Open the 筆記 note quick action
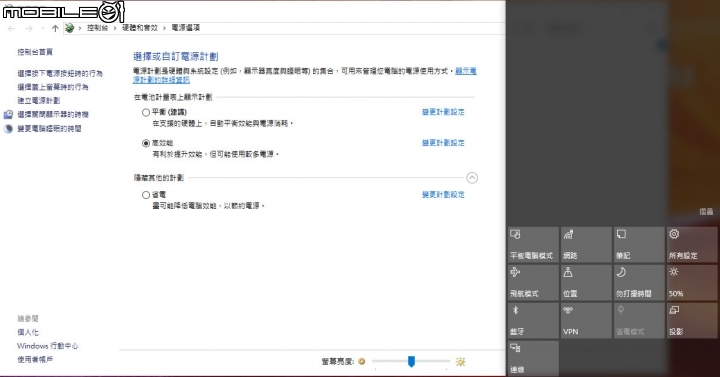This screenshot has width=720, height=377. [639, 245]
